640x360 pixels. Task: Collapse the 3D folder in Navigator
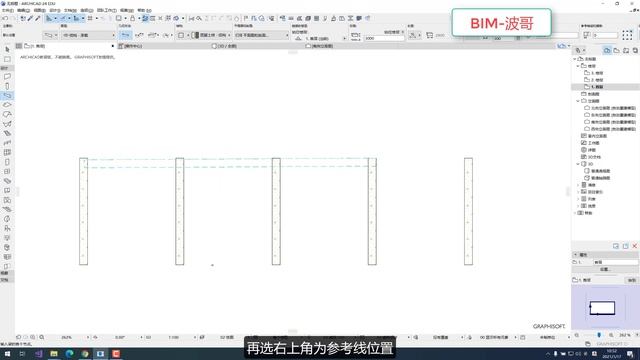pos(578,164)
